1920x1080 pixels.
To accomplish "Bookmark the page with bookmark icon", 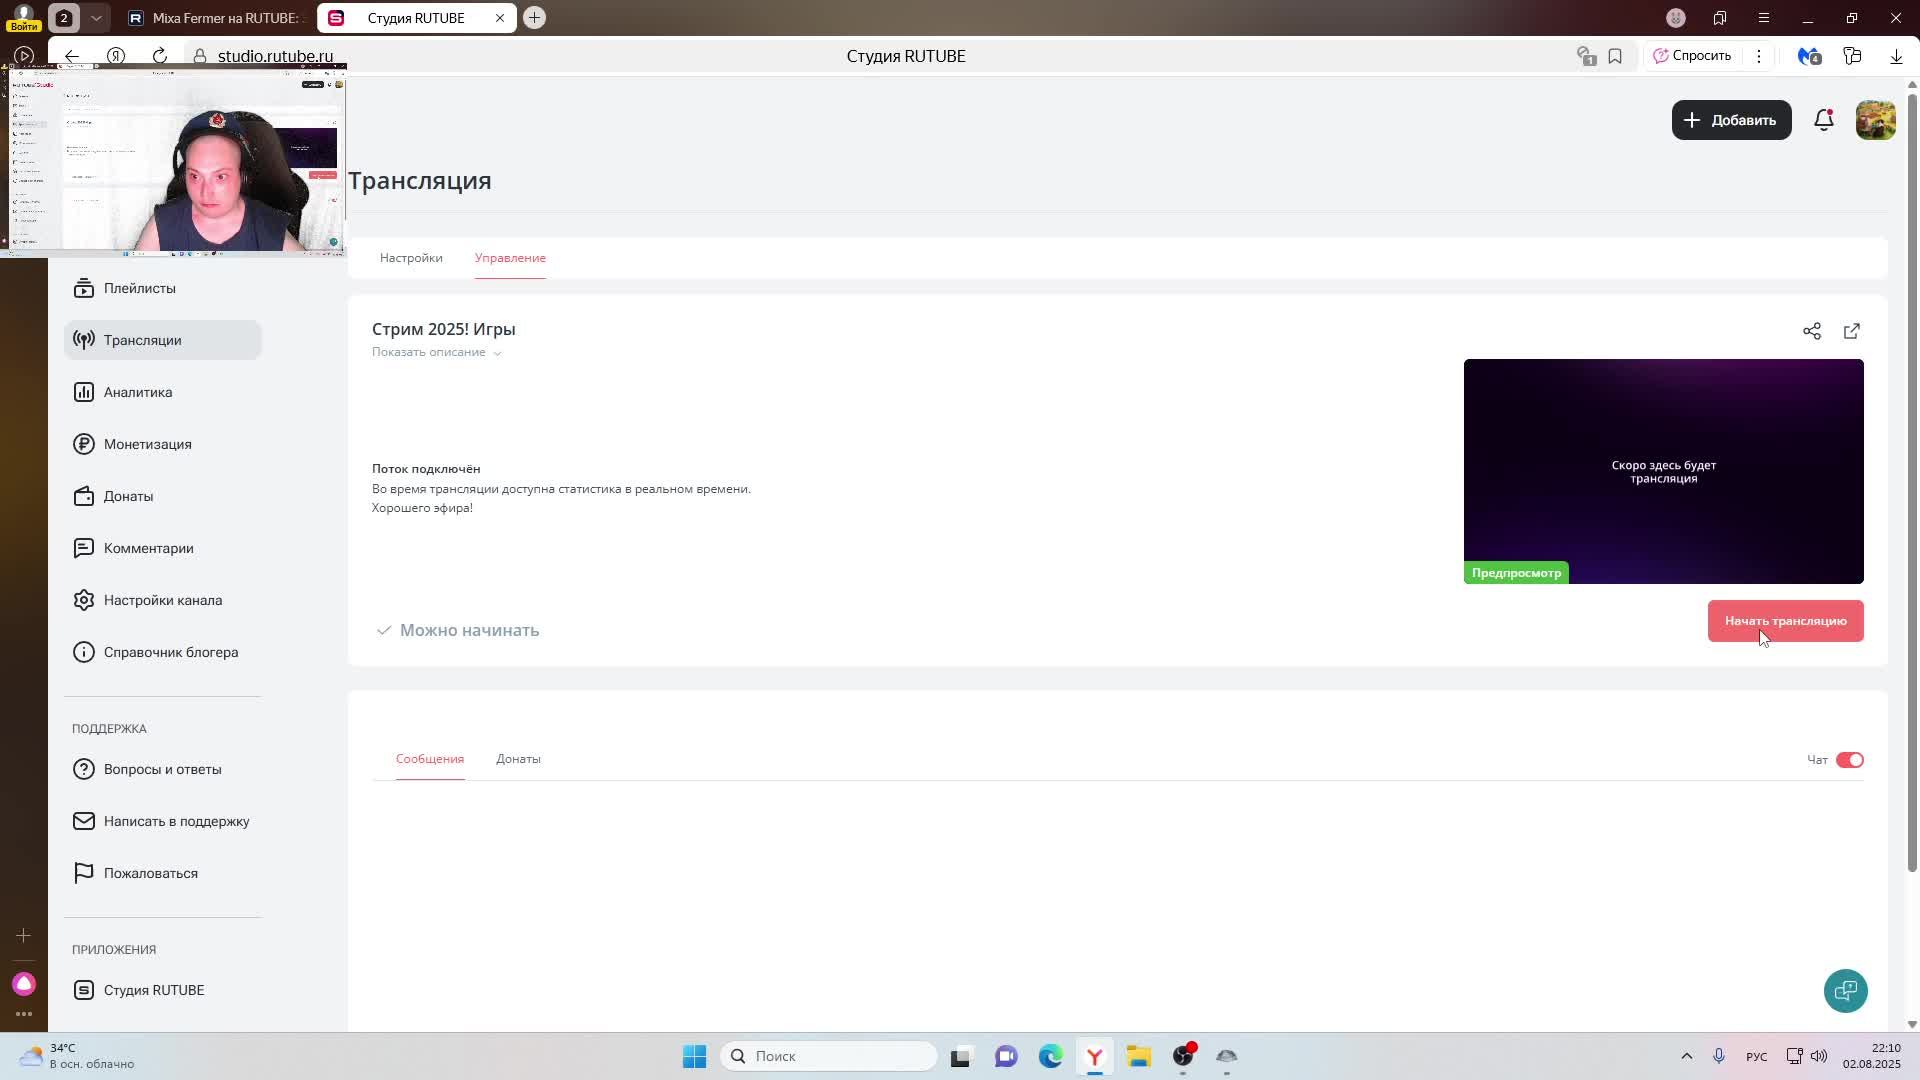I will pos(1615,56).
